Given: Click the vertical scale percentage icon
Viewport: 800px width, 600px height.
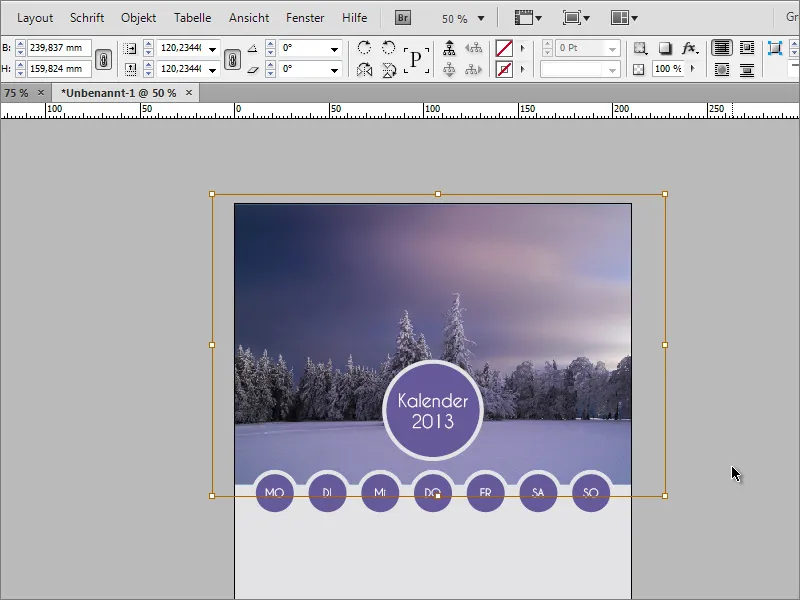Looking at the screenshot, I should (130, 69).
